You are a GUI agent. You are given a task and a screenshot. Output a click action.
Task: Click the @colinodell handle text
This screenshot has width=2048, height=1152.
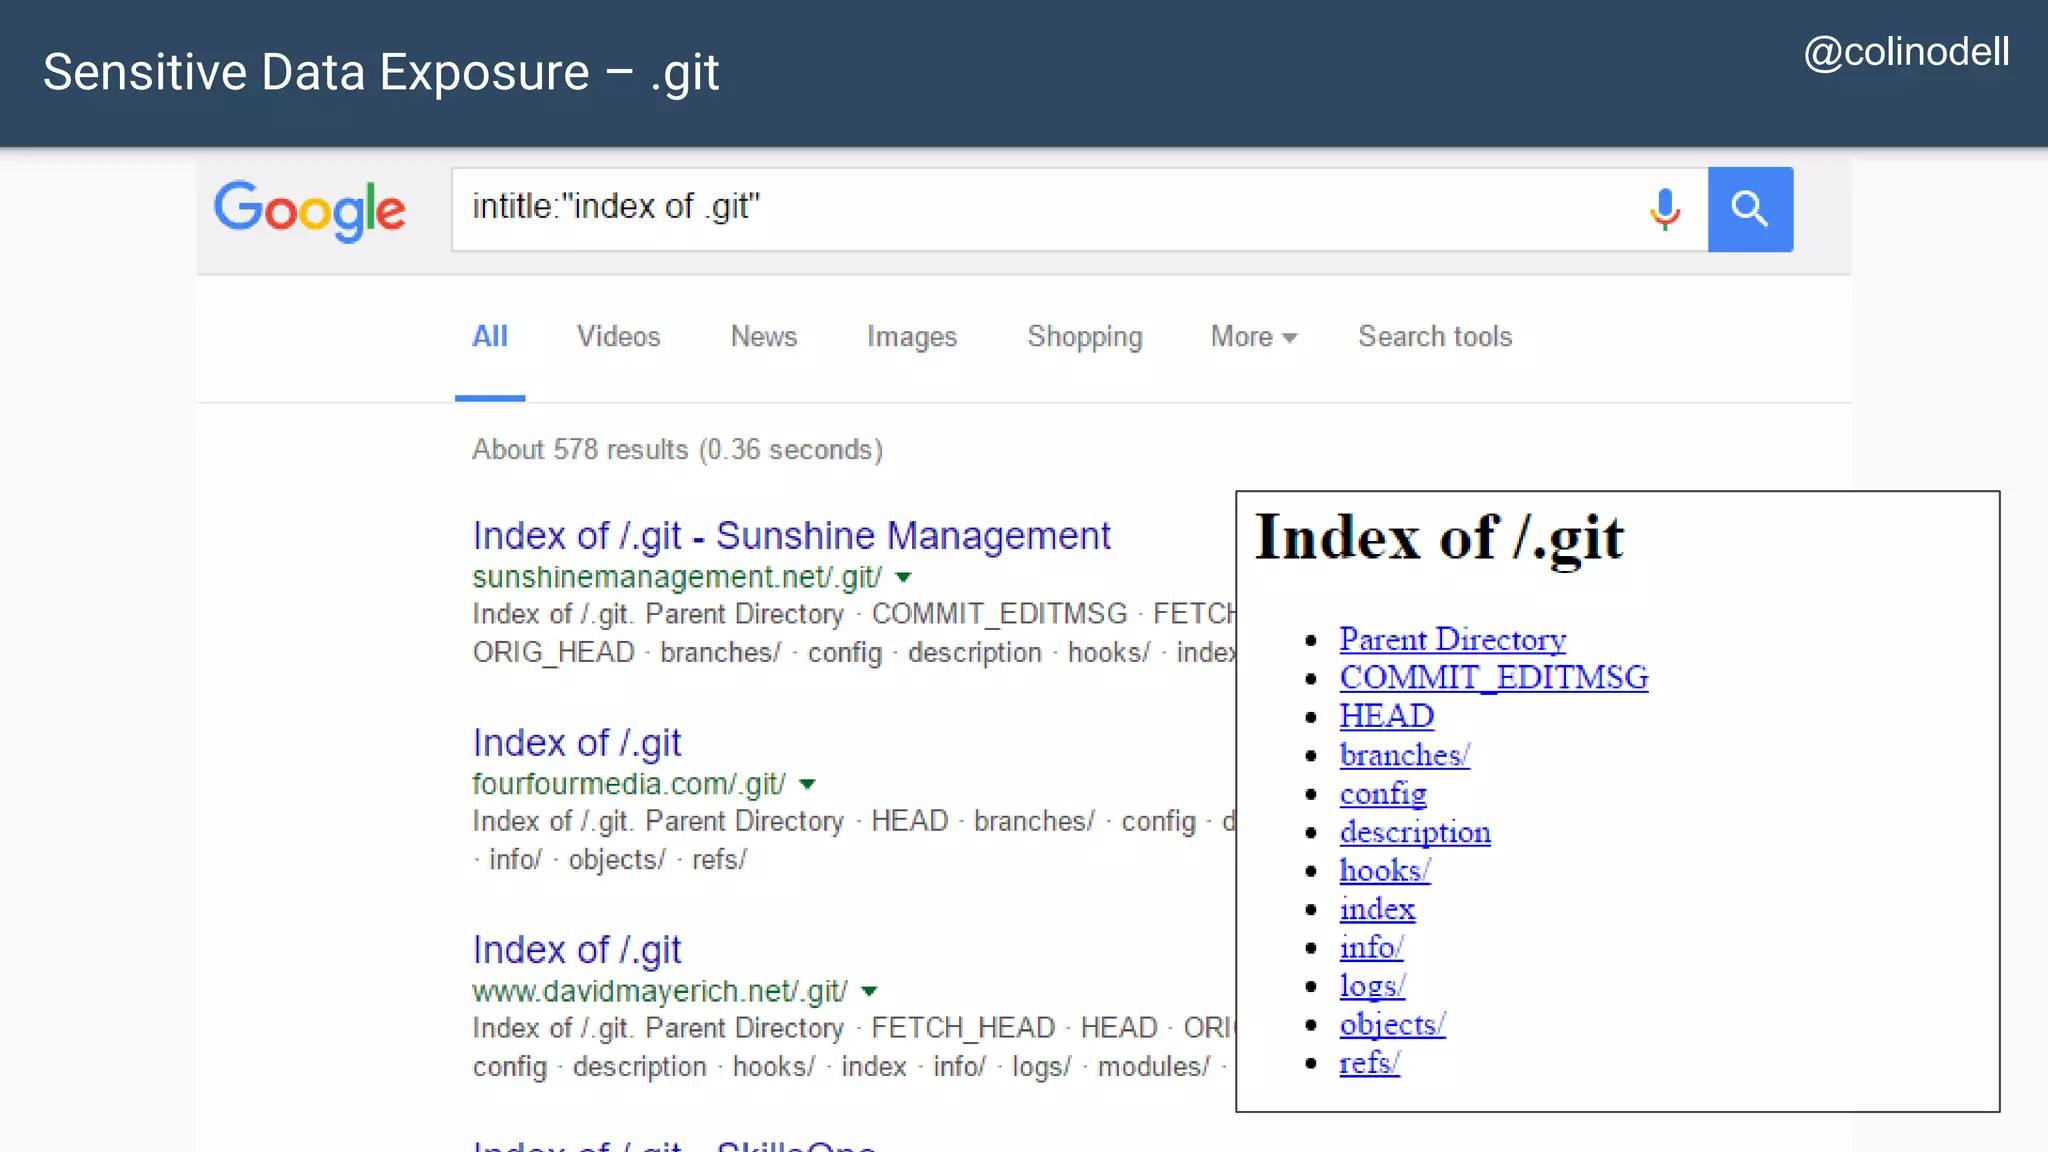1906,52
